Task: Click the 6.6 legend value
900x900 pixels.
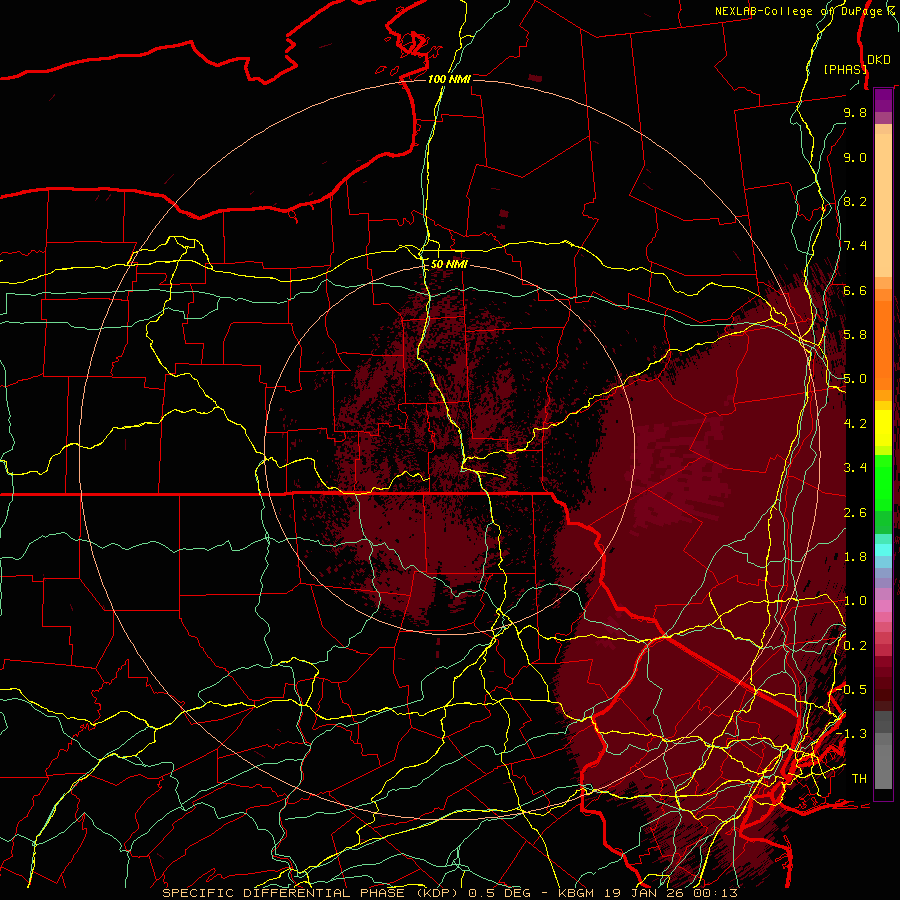Action: [855, 290]
